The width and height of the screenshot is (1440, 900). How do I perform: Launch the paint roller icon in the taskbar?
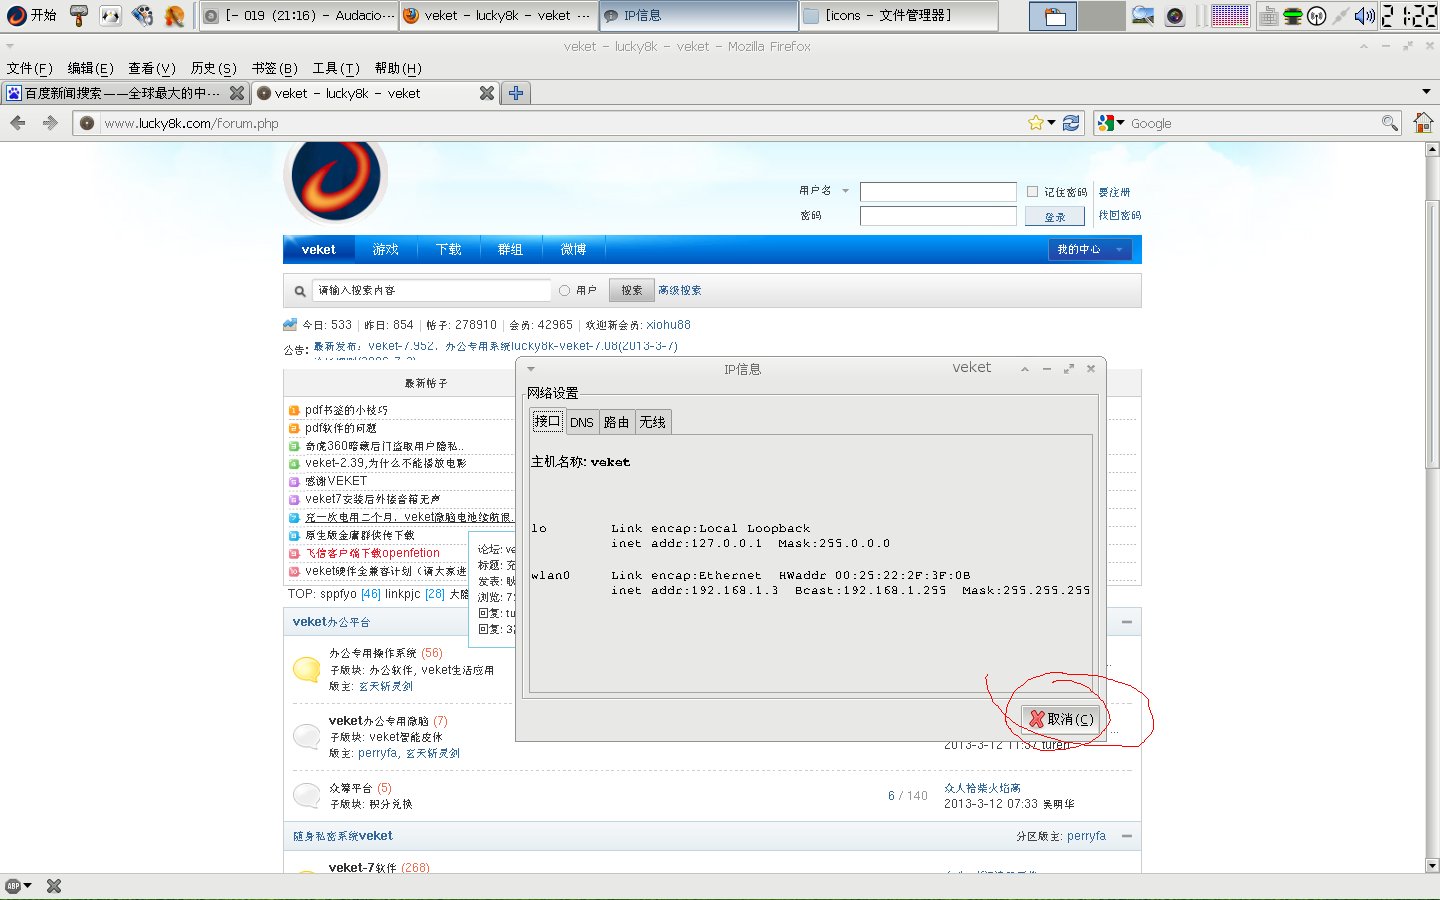tap(79, 15)
